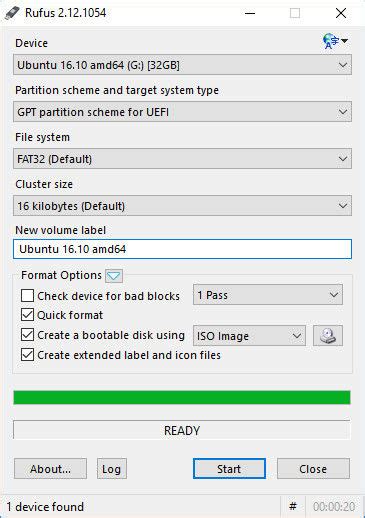Click the green progress bar

click(182, 398)
